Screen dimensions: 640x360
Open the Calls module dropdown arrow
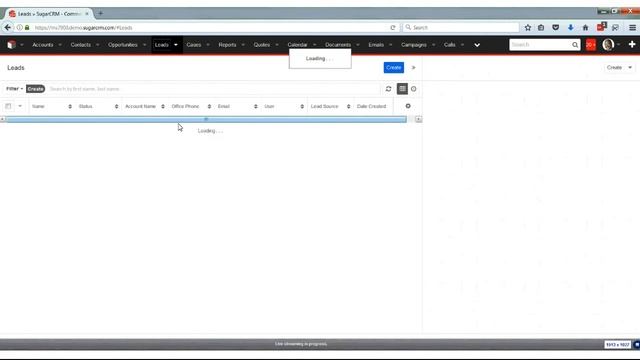462,45
